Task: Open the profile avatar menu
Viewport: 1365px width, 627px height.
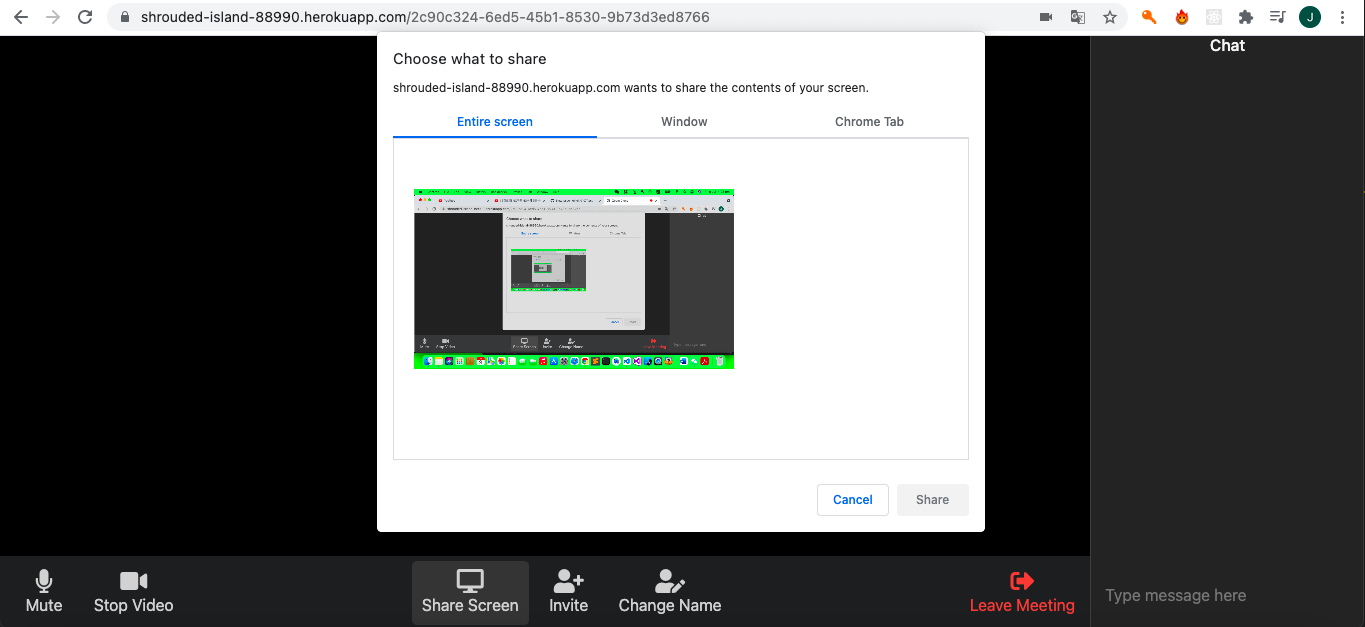Action: tap(1309, 16)
